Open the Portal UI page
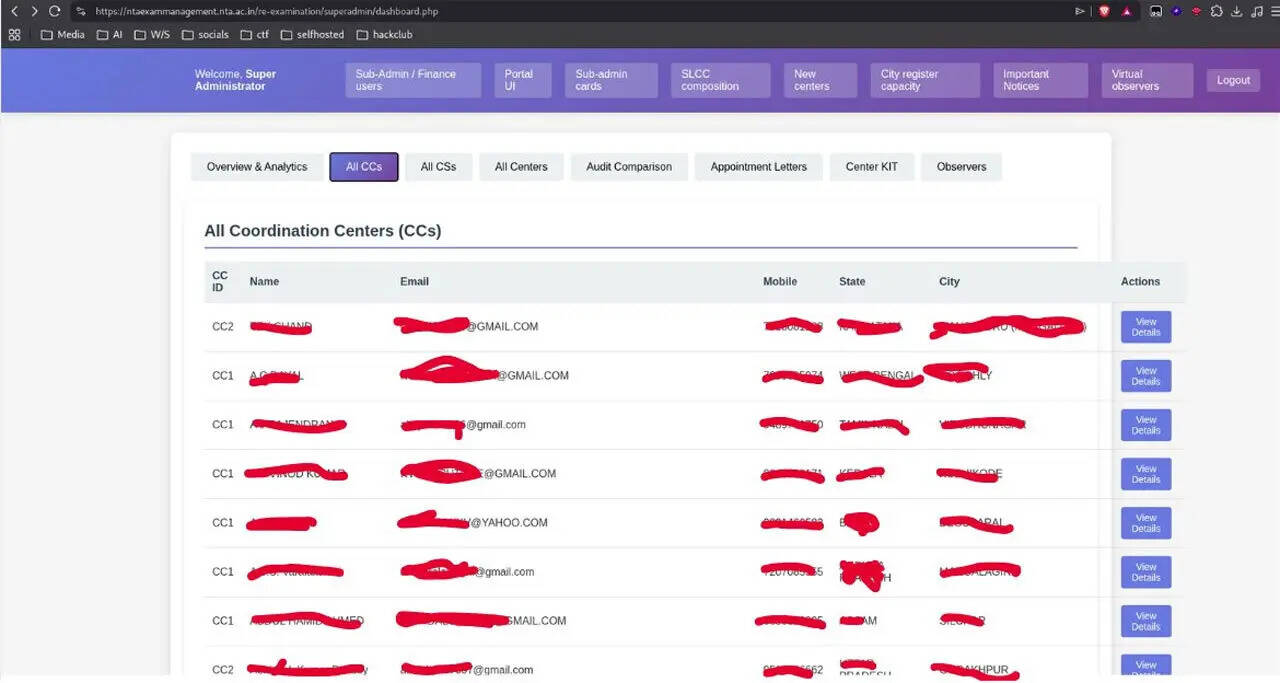The width and height of the screenshot is (1280, 683). 523,80
